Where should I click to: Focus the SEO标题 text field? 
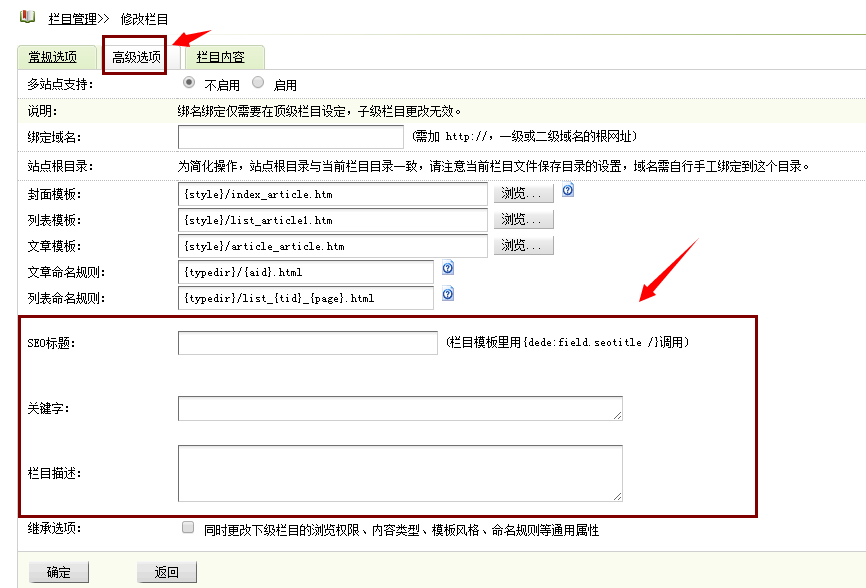click(x=307, y=343)
